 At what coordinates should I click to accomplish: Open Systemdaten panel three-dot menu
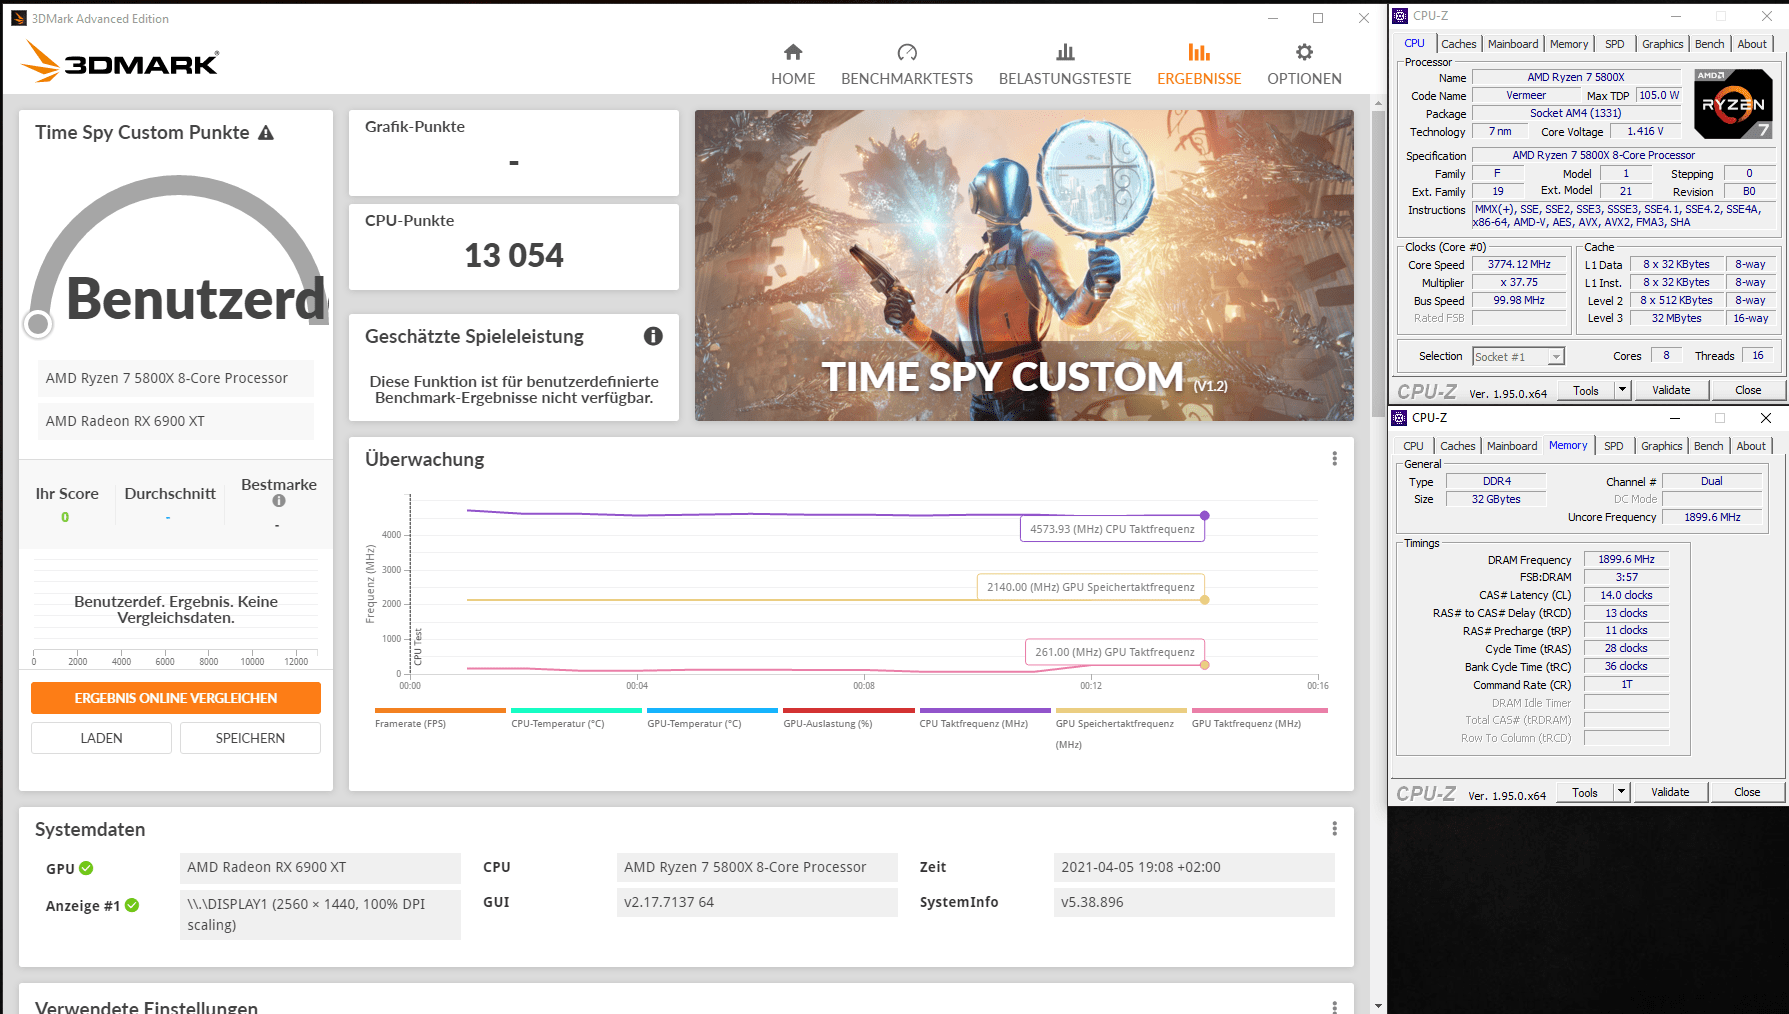tap(1334, 828)
